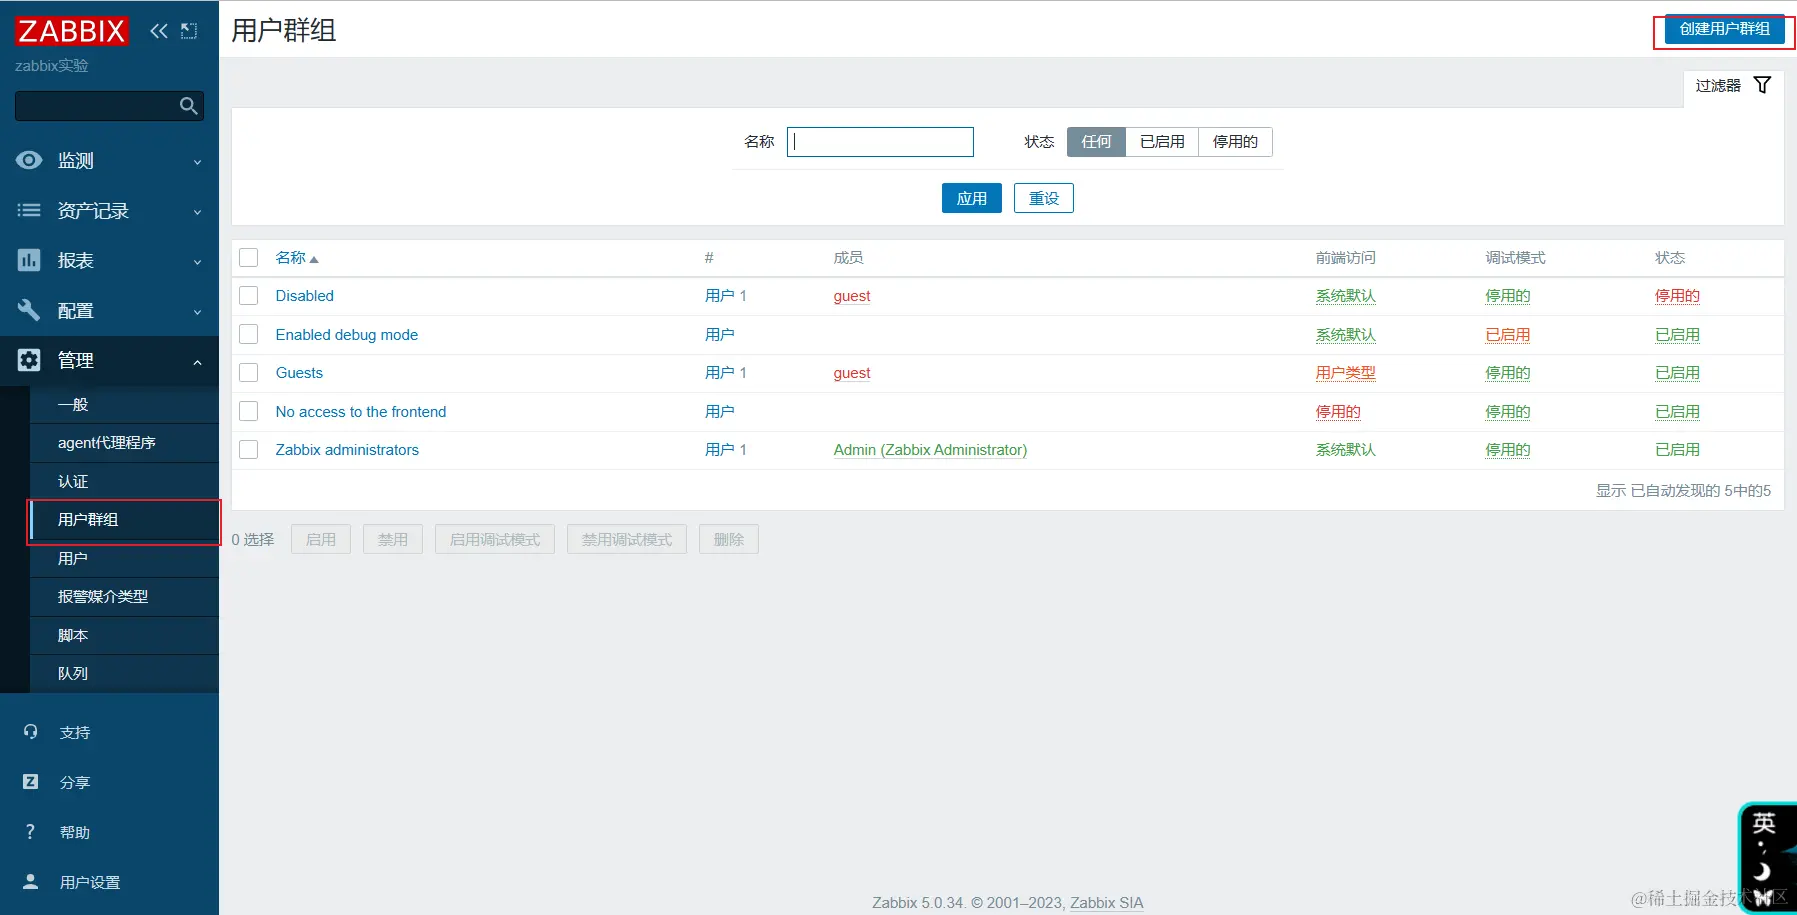Expand the 资产记录 menu chevron
This screenshot has height=915, width=1797.
[x=197, y=212]
